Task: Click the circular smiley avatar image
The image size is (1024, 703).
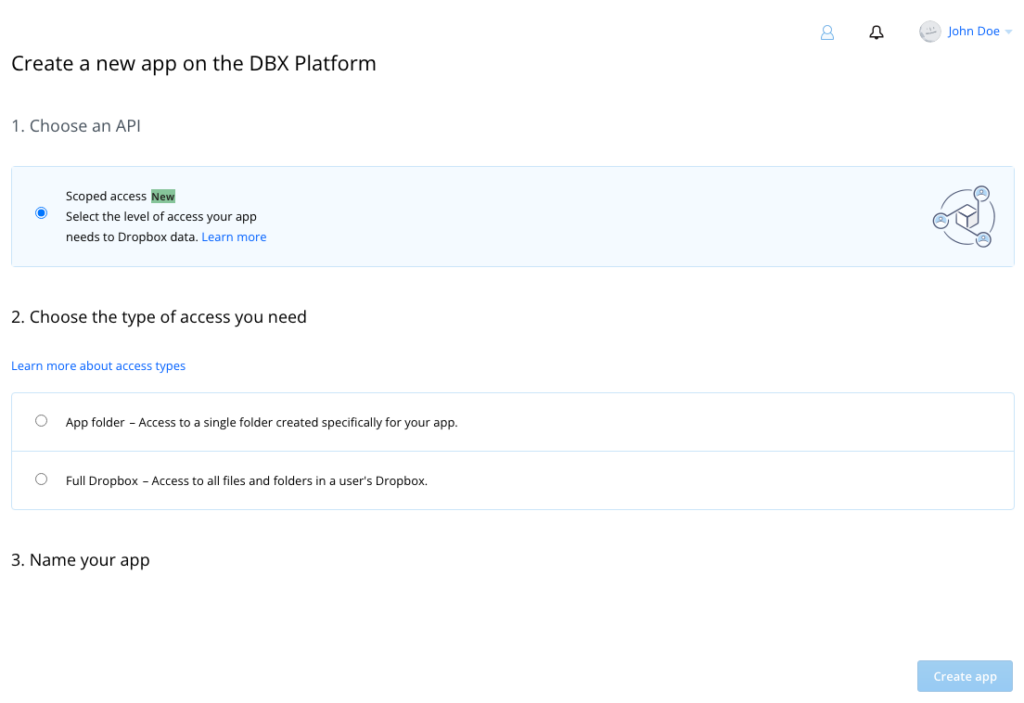Action: coord(929,31)
